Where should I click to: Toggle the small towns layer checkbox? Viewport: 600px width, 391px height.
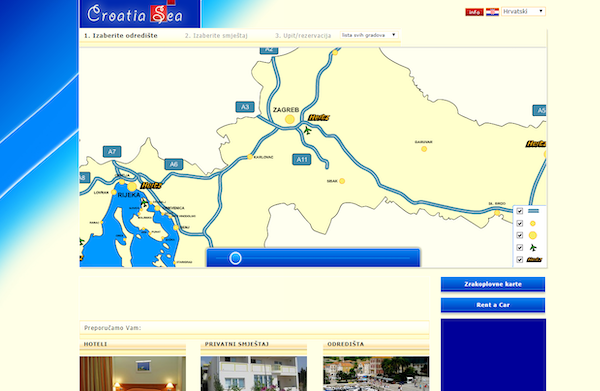(520, 223)
